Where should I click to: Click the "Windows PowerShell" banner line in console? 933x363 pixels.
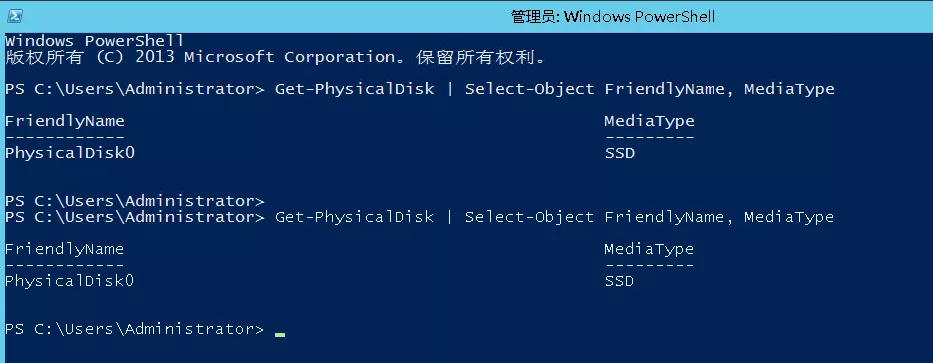pos(95,41)
